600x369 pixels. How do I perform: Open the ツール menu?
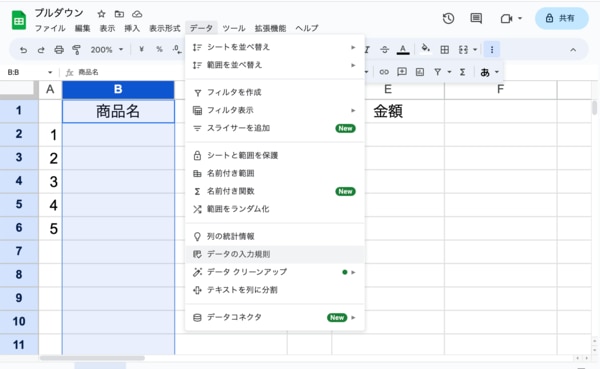click(x=233, y=28)
